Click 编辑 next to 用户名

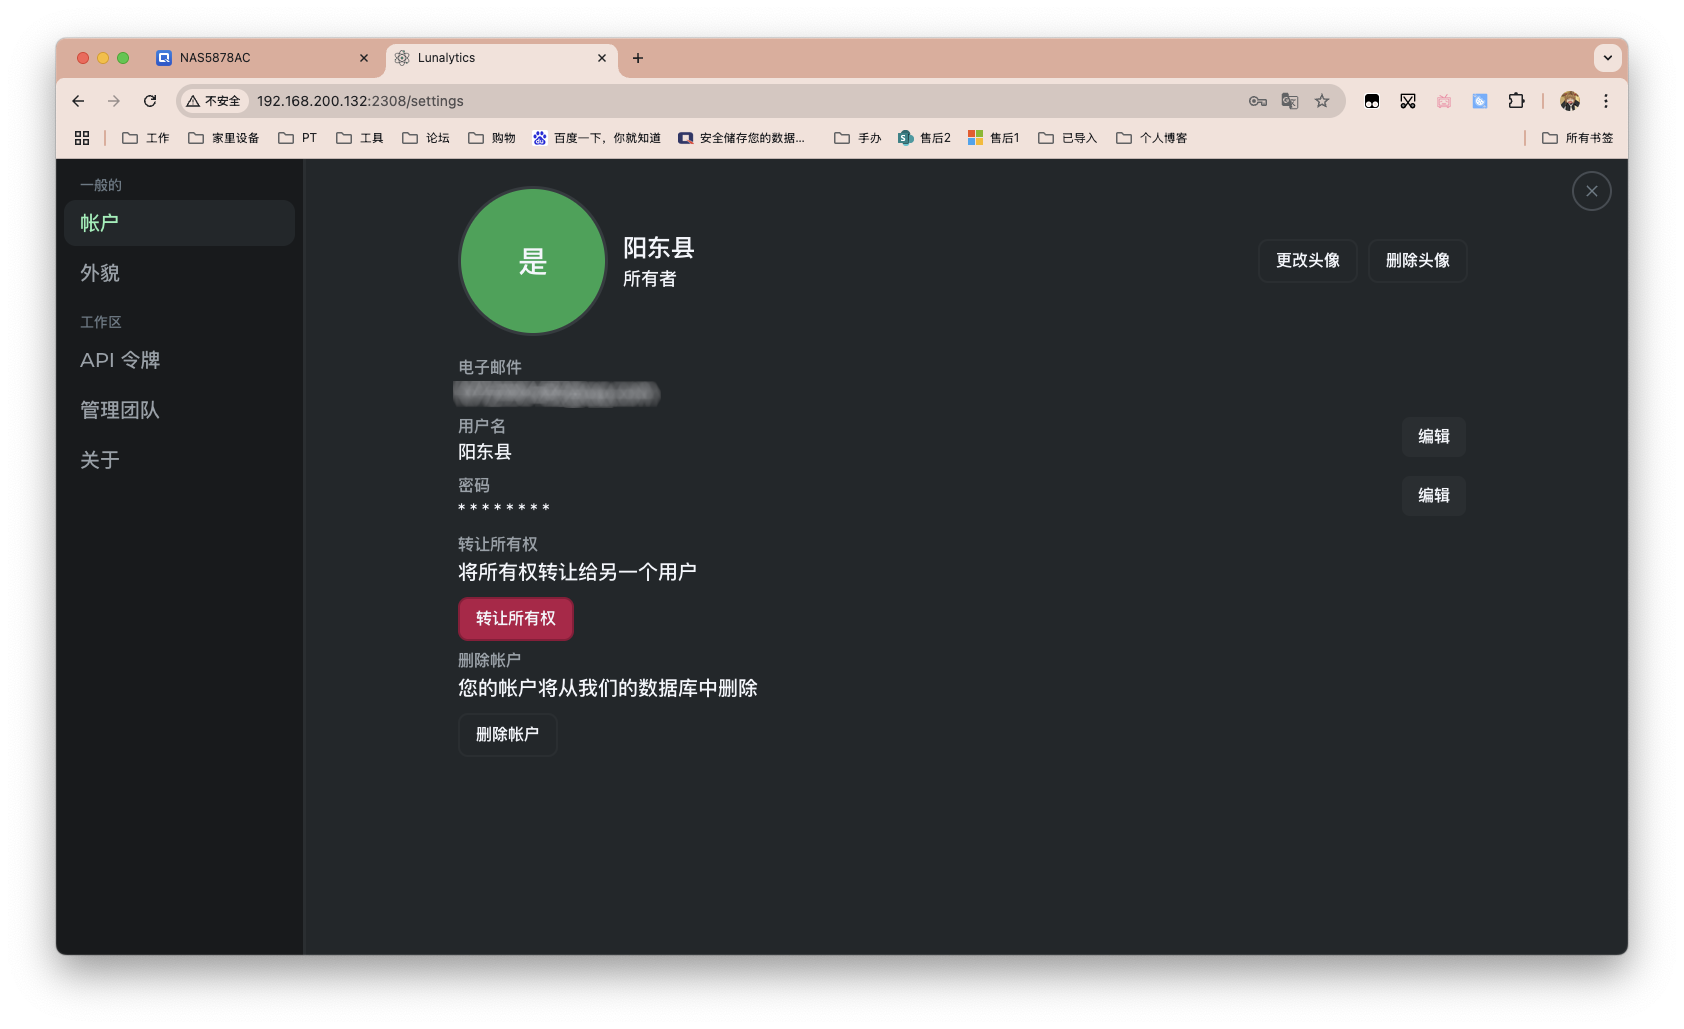click(1433, 437)
